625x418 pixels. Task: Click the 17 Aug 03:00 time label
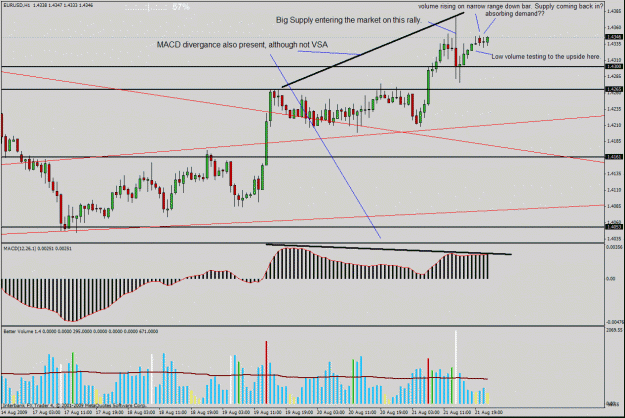click(x=46, y=412)
